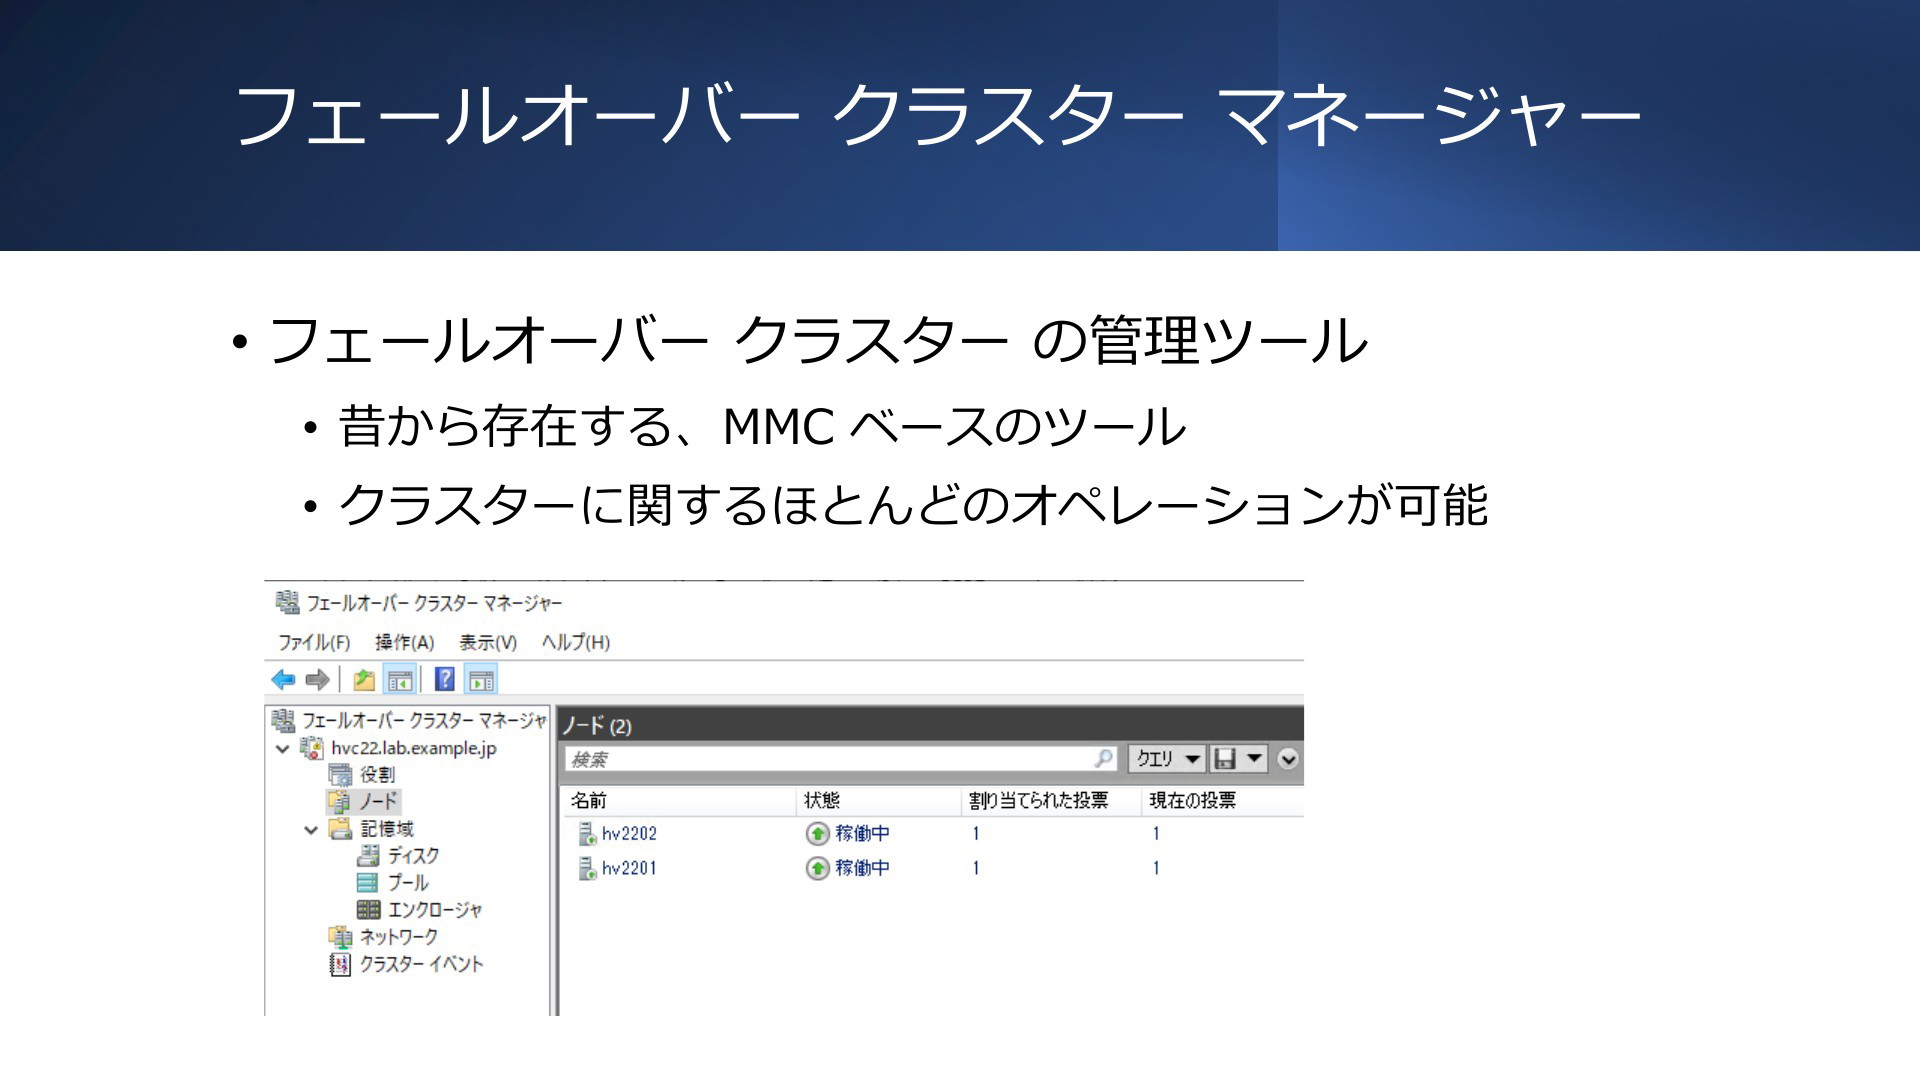Select プール in the tree
This screenshot has height=1080, width=1920.
pos(408,883)
